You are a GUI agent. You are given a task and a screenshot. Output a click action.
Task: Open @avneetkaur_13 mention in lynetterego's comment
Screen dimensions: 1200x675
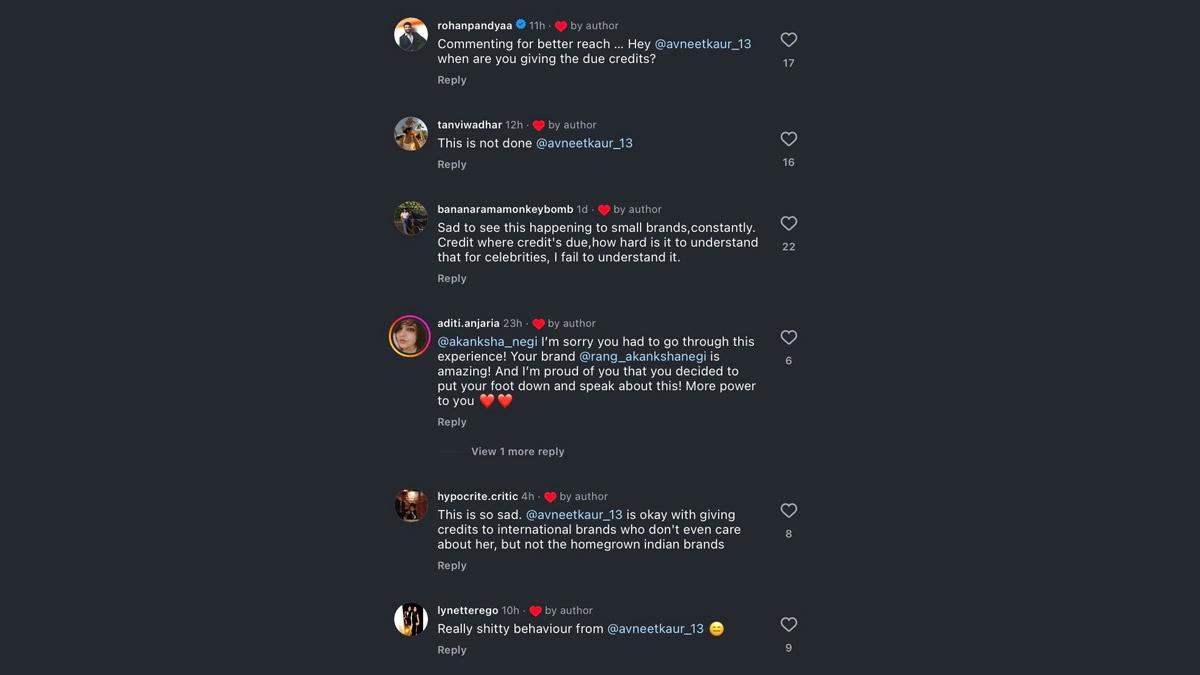click(x=655, y=629)
